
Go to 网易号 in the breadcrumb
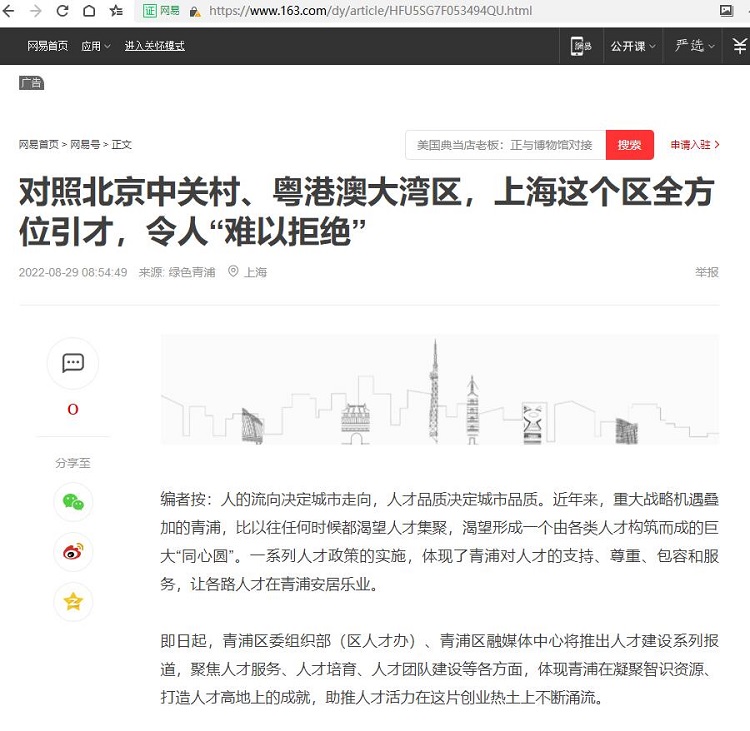pos(84,145)
